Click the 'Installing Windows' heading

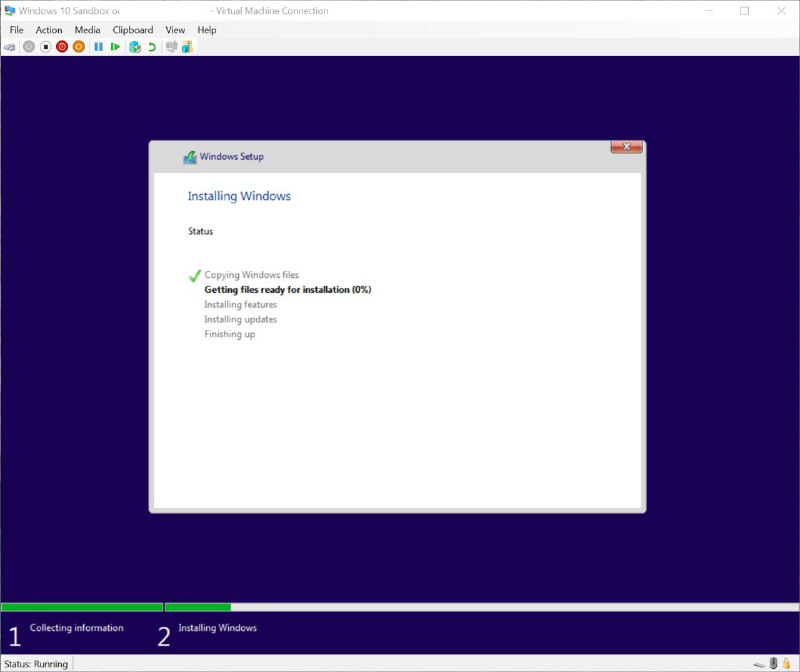click(x=239, y=196)
